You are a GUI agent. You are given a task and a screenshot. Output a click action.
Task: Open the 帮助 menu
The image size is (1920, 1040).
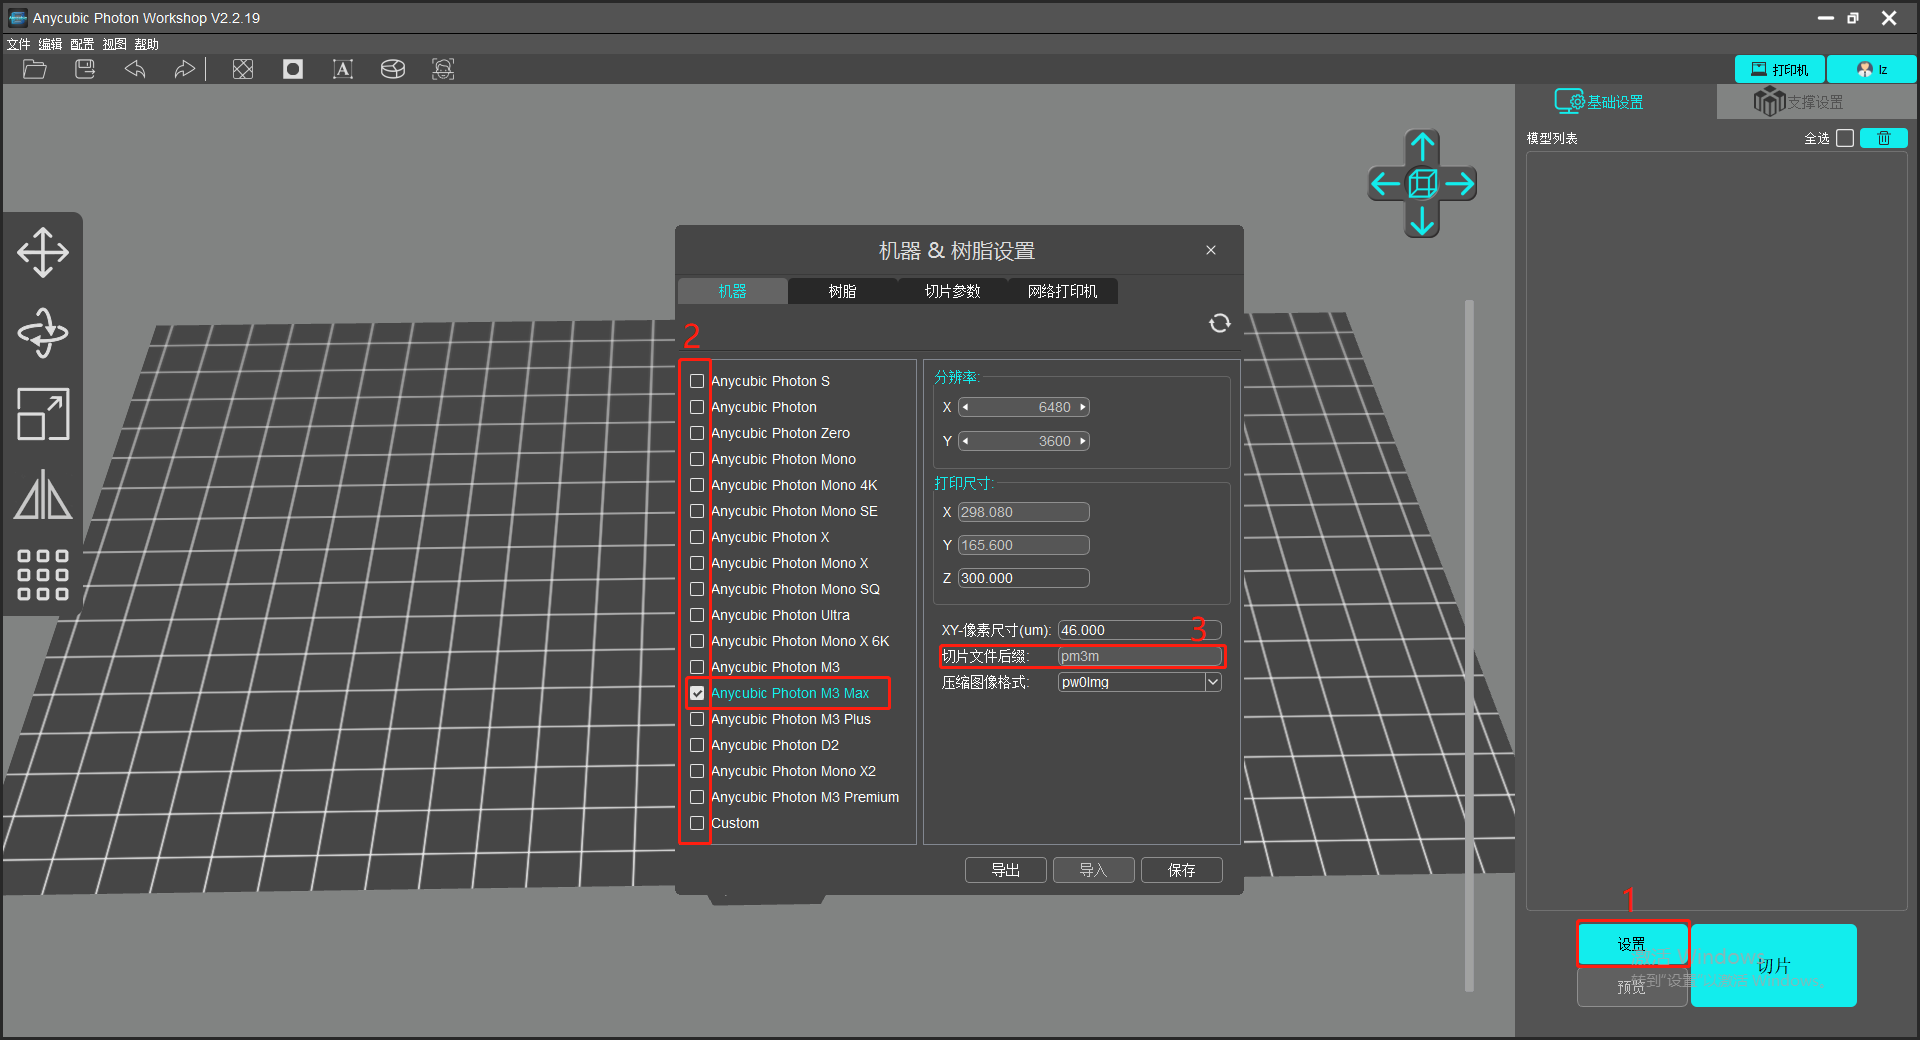(147, 44)
